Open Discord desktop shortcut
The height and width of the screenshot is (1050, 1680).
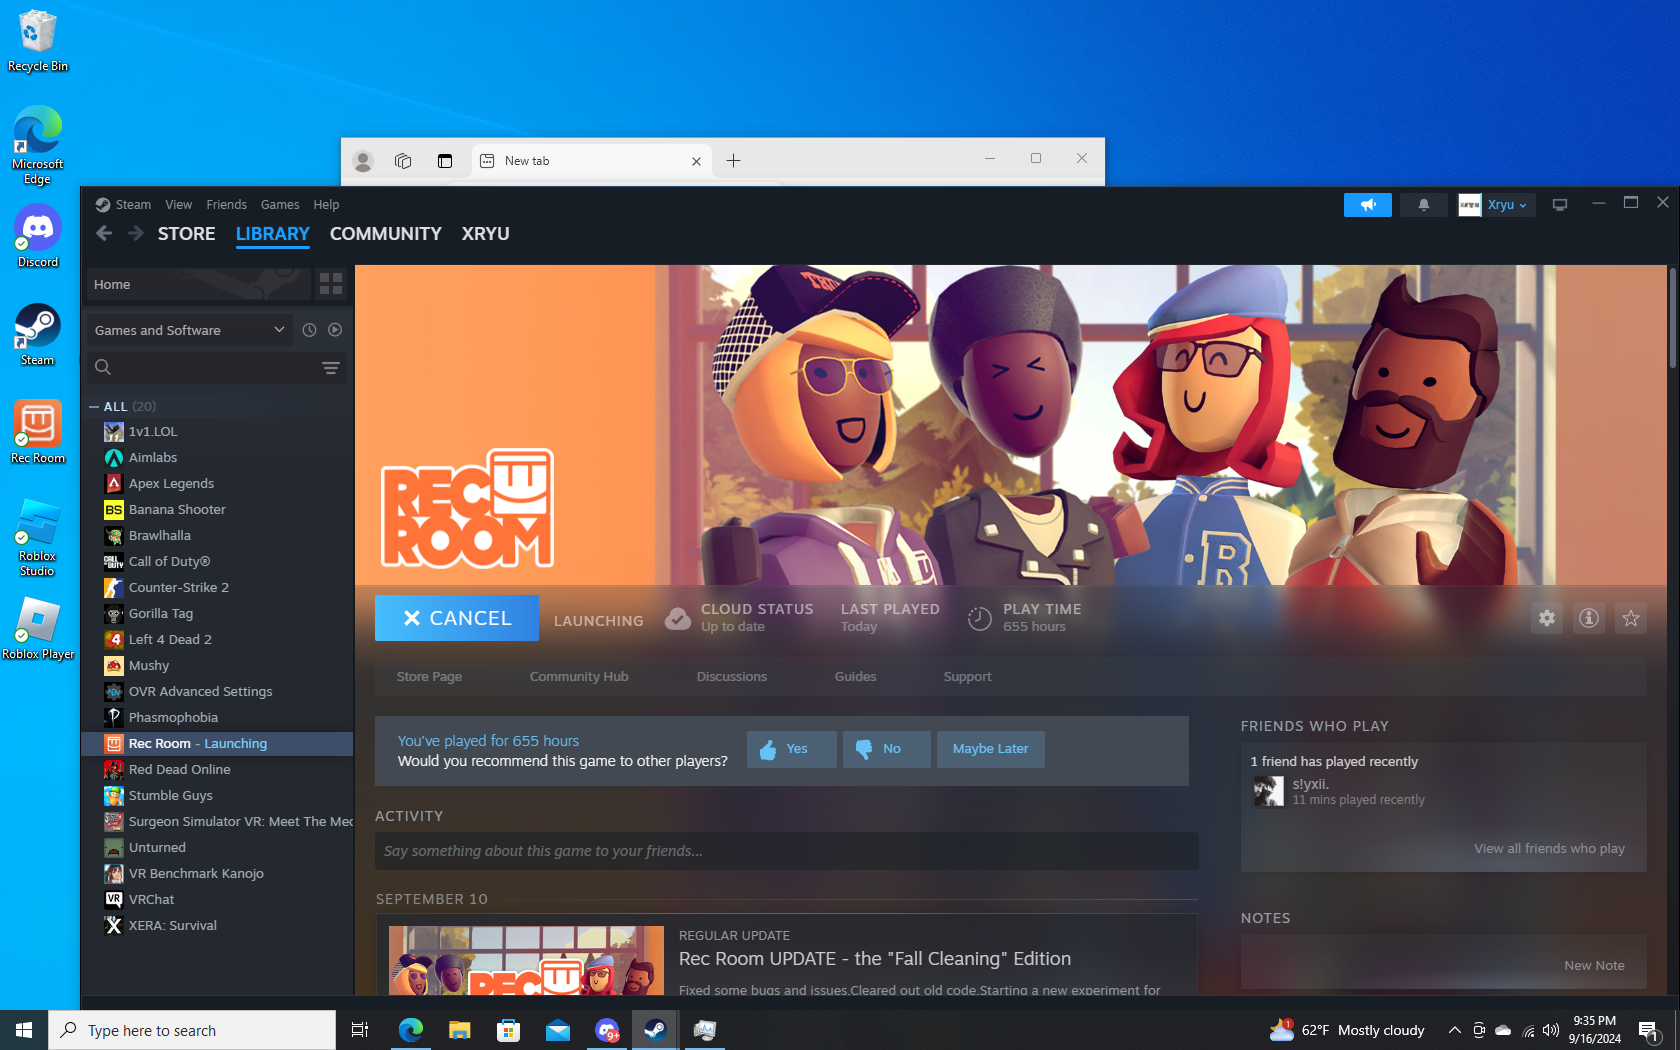[x=38, y=237]
